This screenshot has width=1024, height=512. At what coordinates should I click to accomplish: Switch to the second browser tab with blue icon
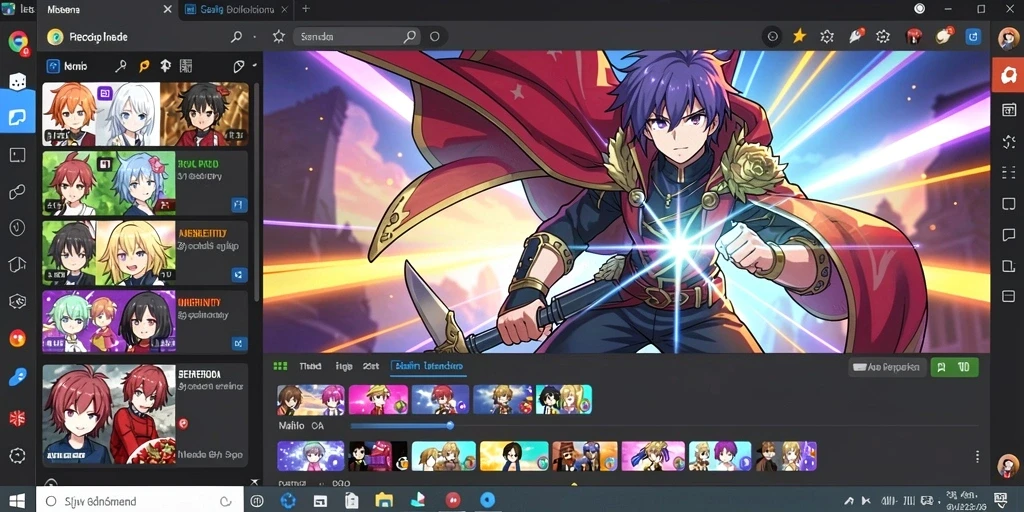click(236, 9)
